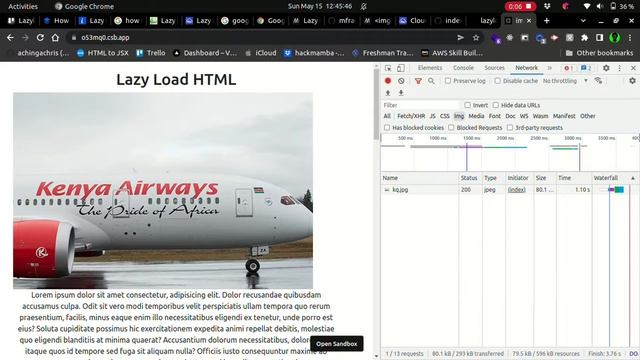This screenshot has height=360, width=640.
Task: Open DevTools main settings gear
Action: (x=606, y=68)
